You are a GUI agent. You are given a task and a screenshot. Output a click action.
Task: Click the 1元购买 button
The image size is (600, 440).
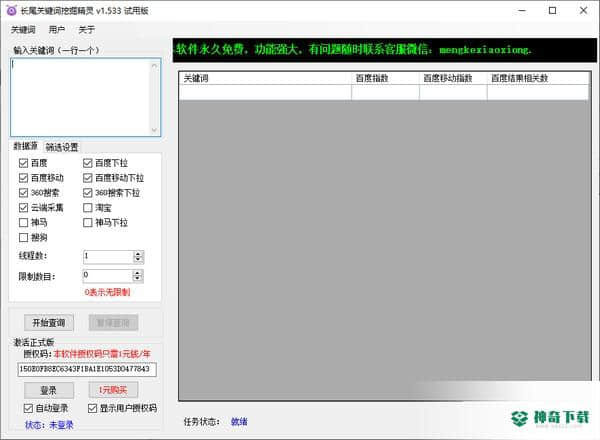pos(113,390)
